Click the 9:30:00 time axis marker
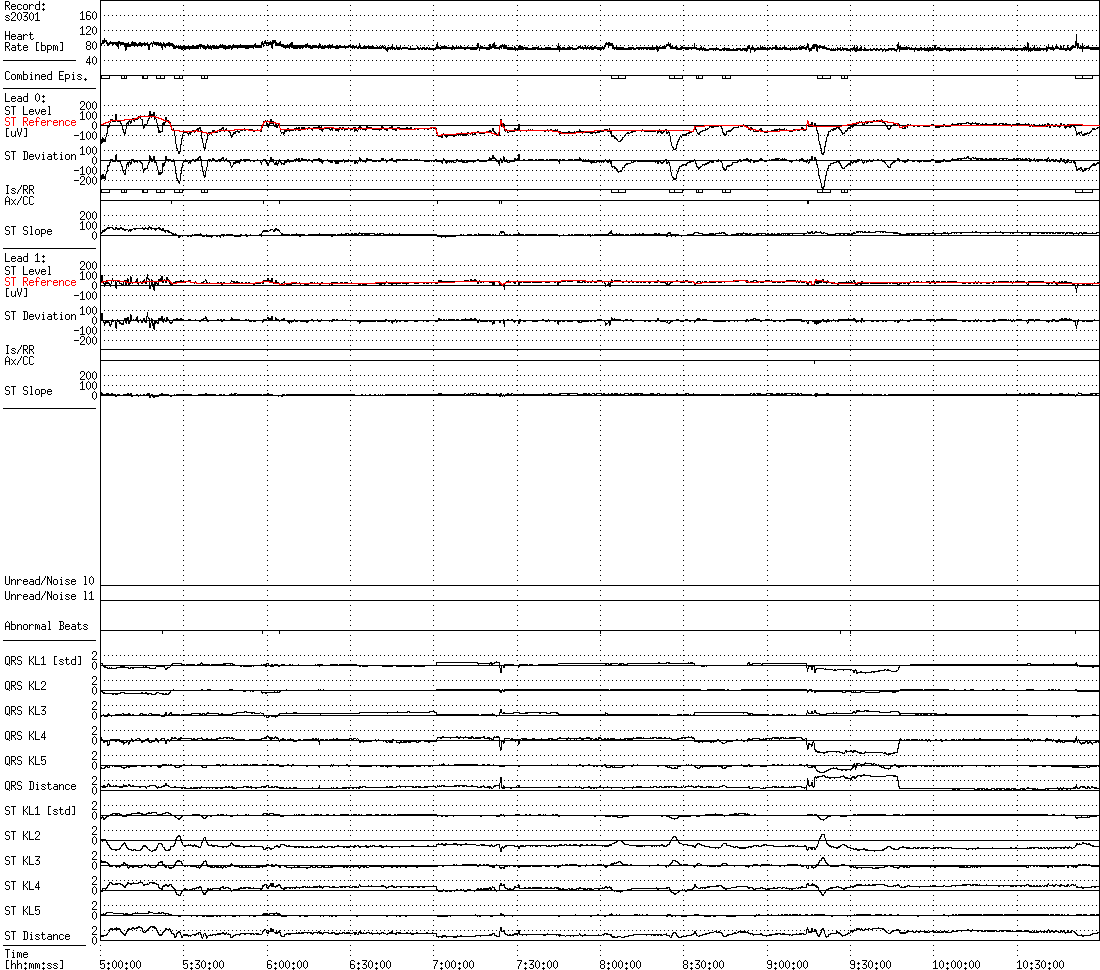The width and height of the screenshot is (1100, 970). coord(870,964)
